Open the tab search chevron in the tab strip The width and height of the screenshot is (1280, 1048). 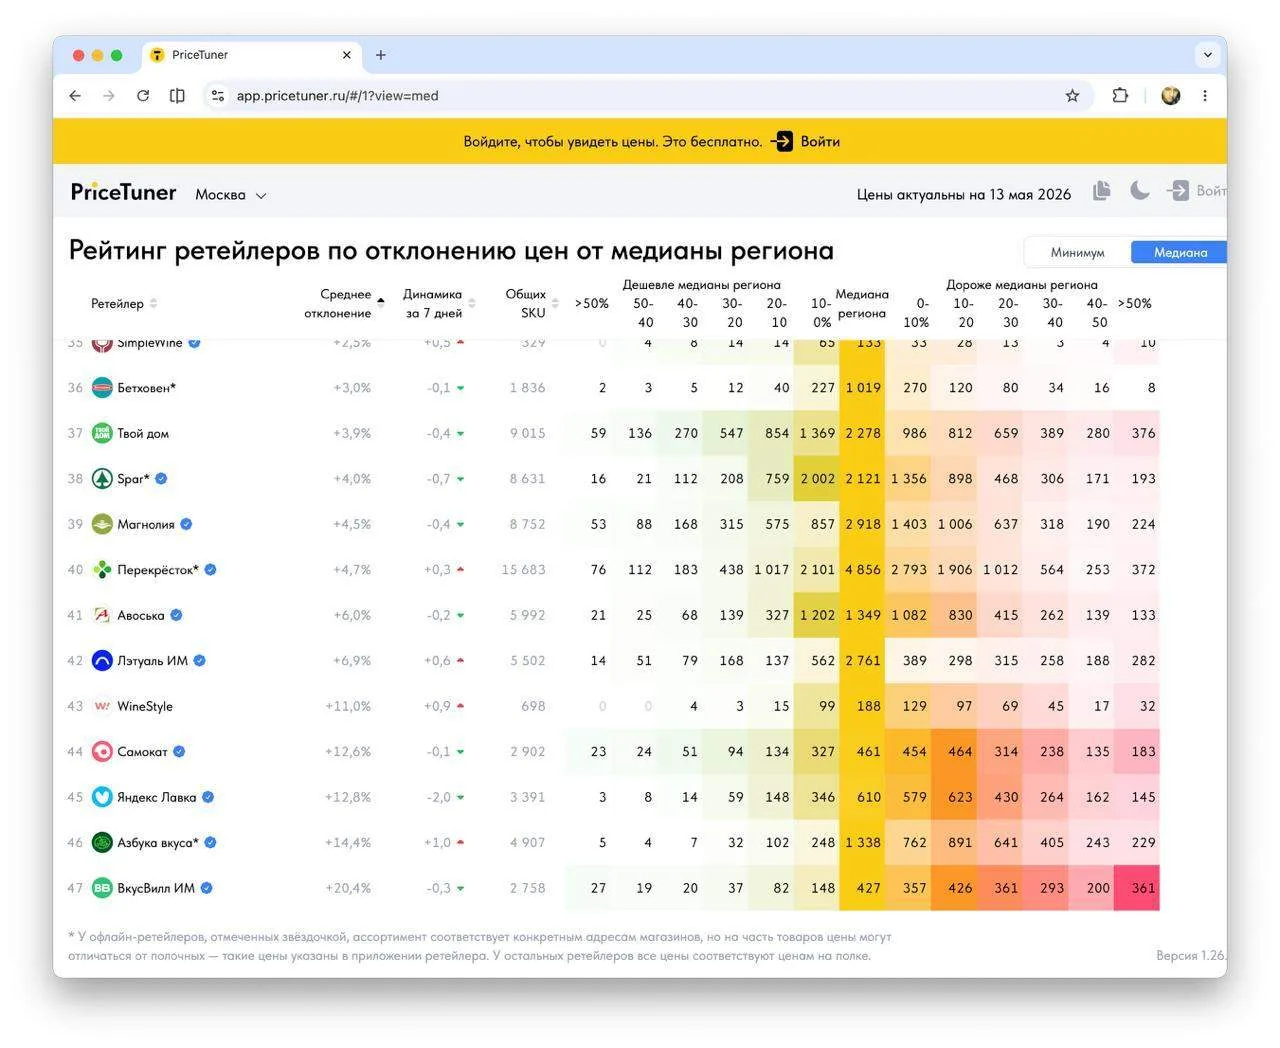1207,55
